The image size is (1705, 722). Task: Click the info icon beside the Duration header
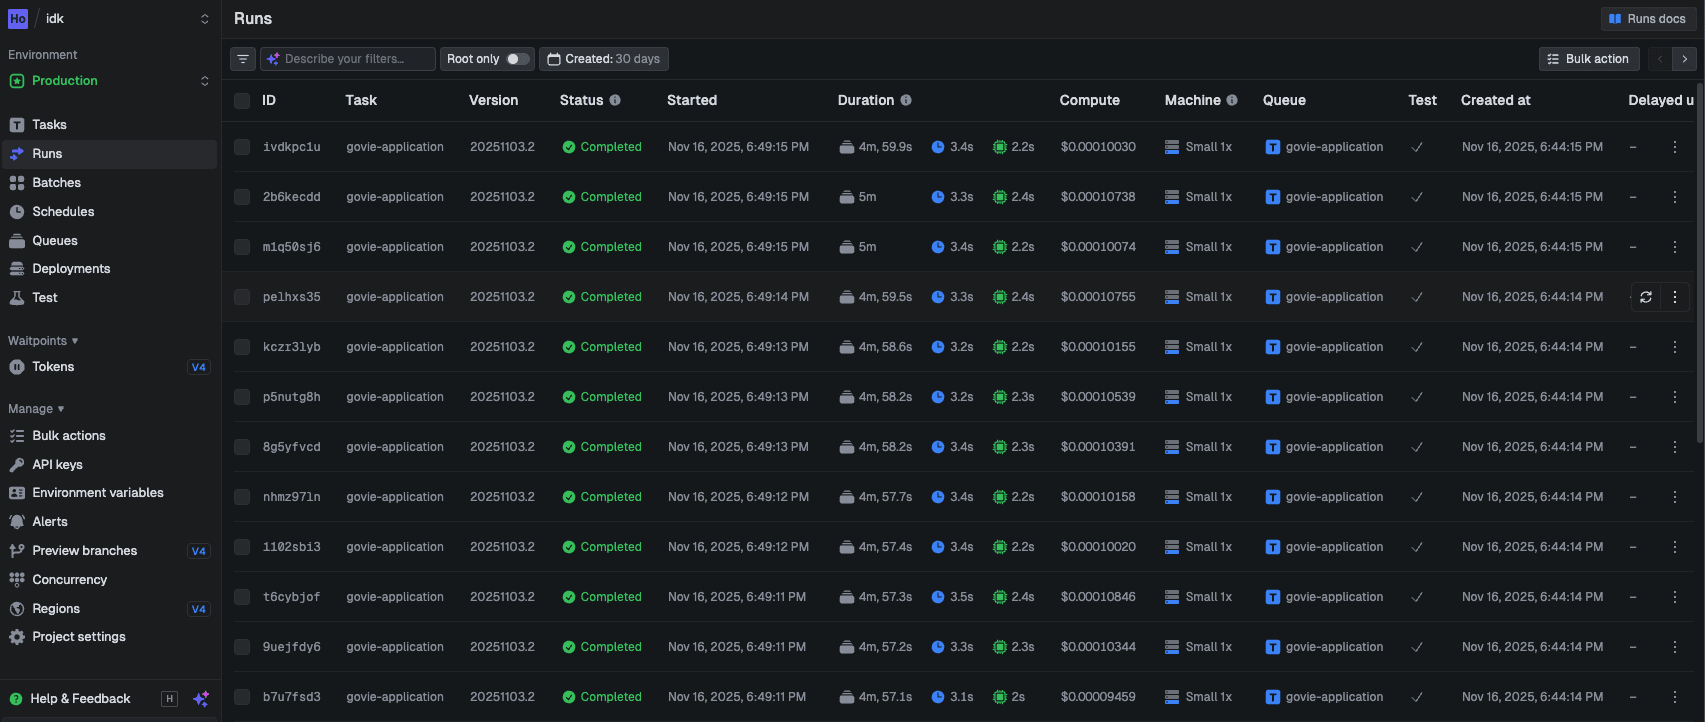coord(906,100)
